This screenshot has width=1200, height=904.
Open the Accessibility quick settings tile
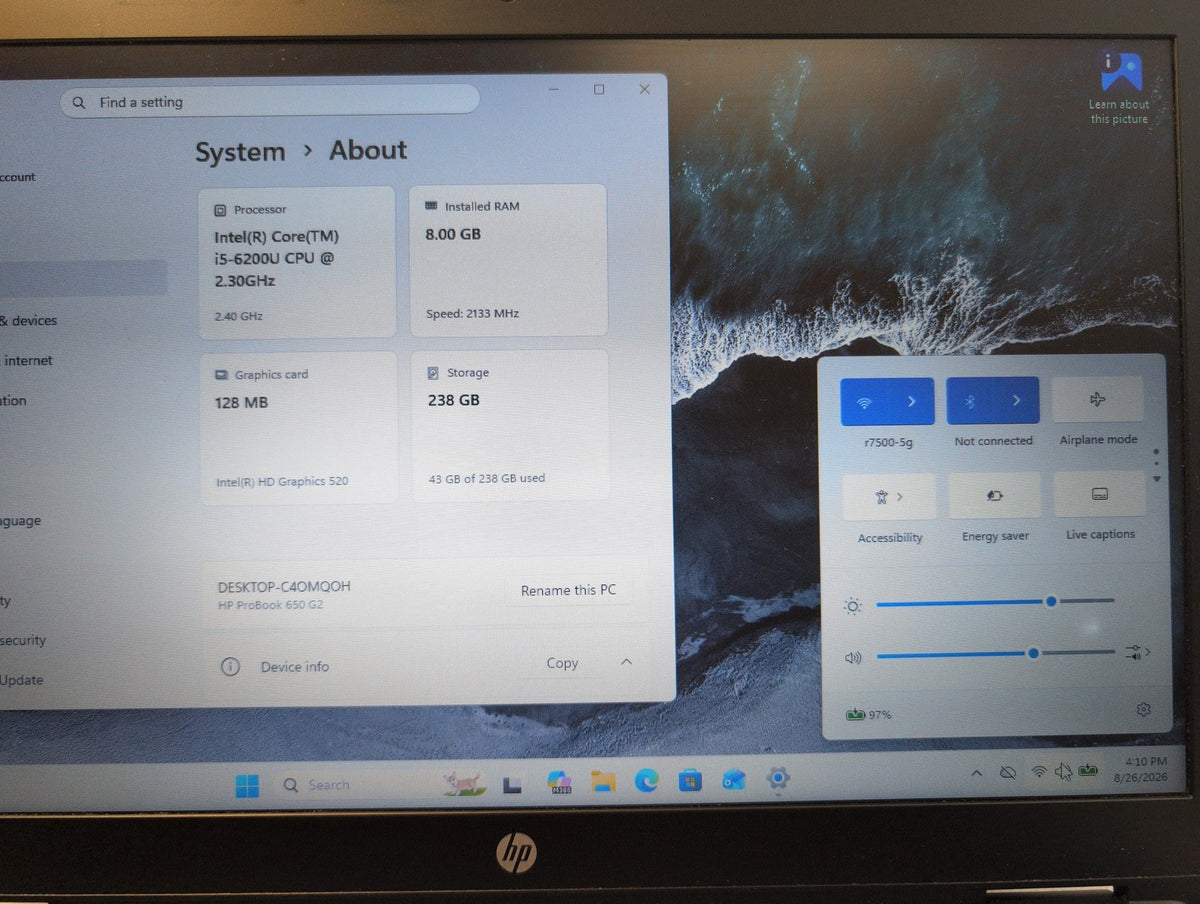point(889,496)
